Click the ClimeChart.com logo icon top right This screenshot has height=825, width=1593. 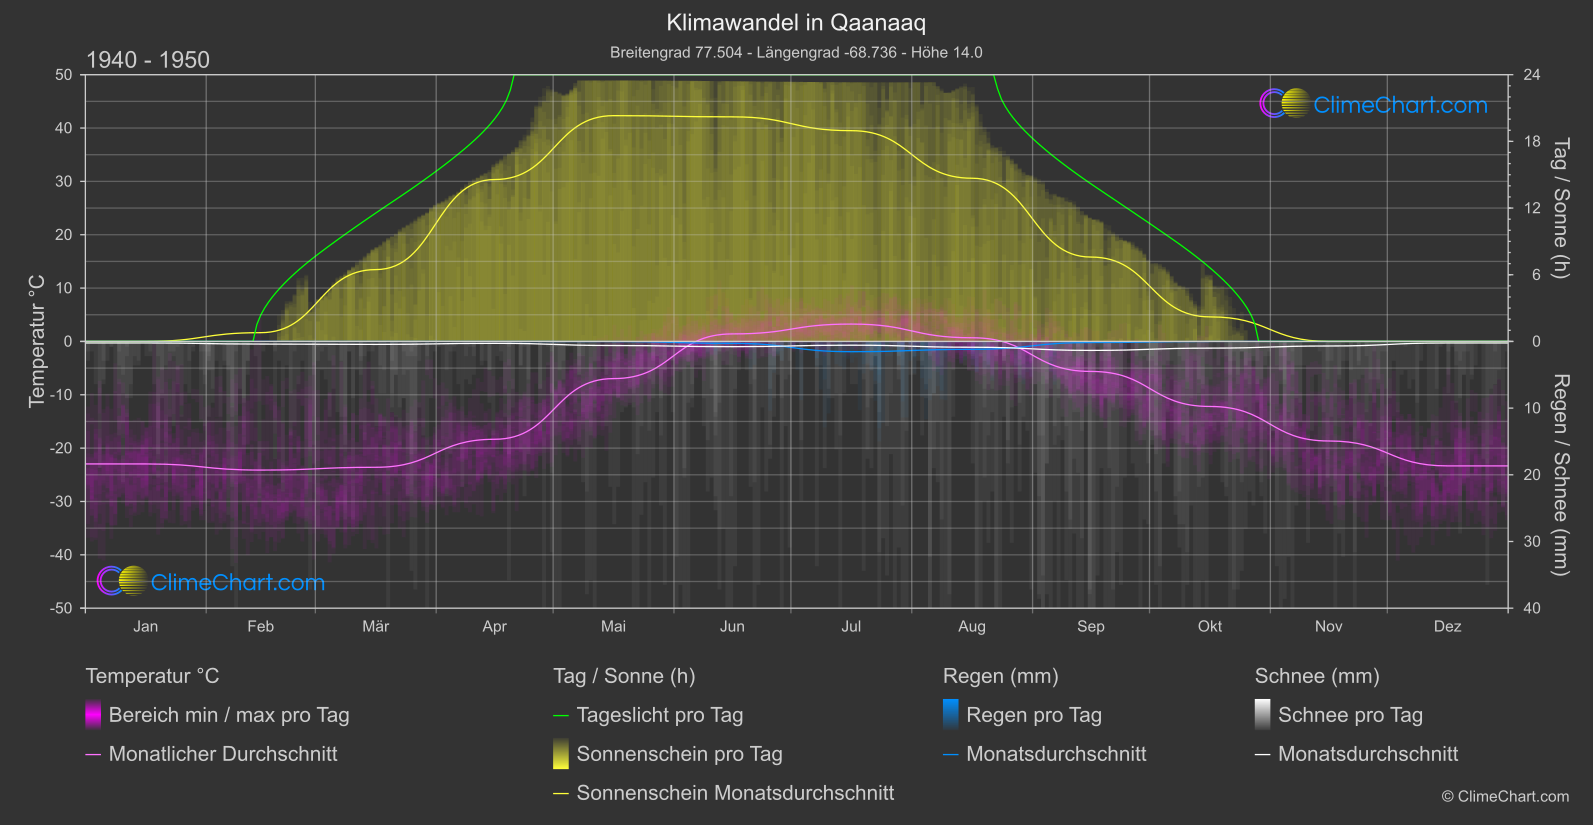pos(1285,103)
